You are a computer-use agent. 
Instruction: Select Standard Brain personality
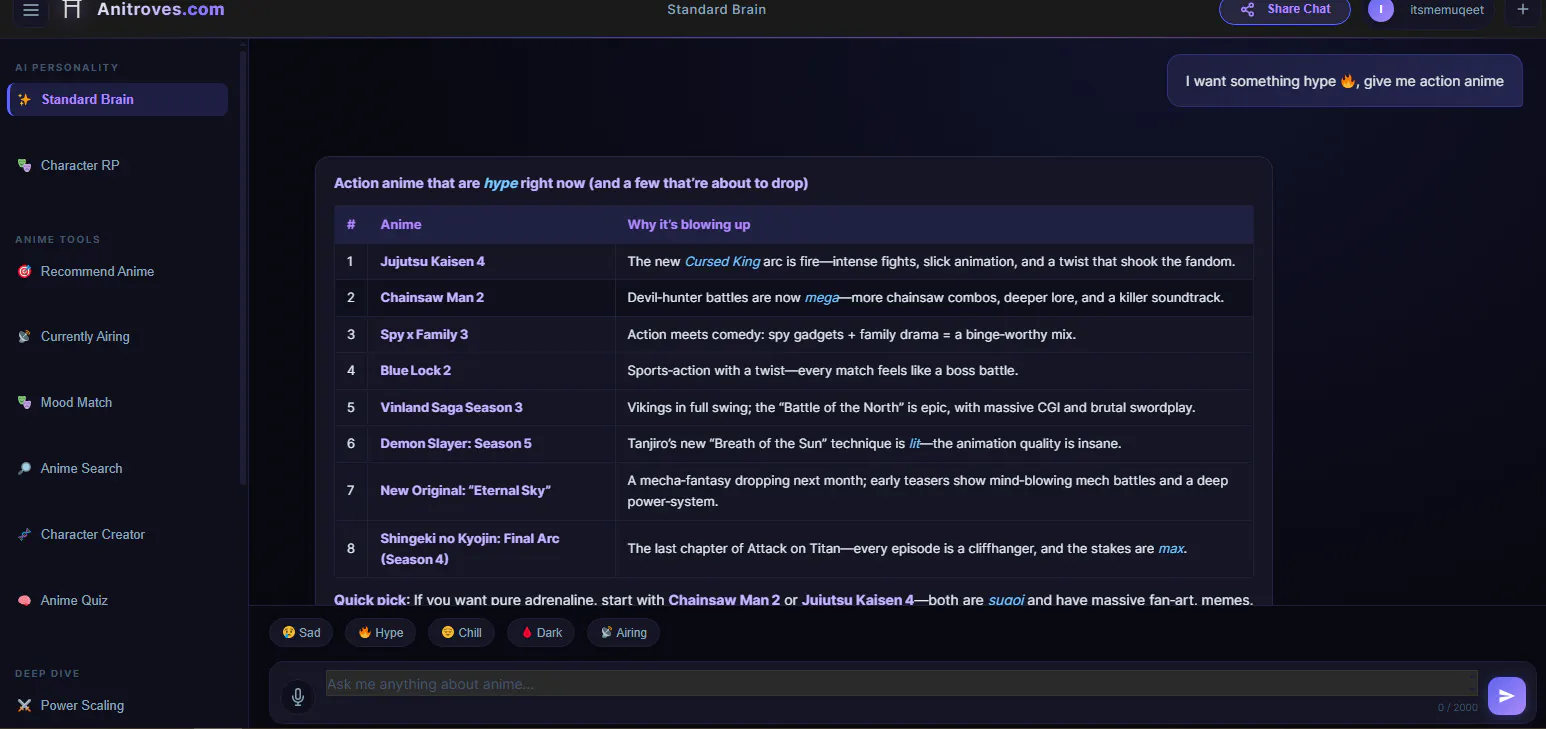point(118,100)
